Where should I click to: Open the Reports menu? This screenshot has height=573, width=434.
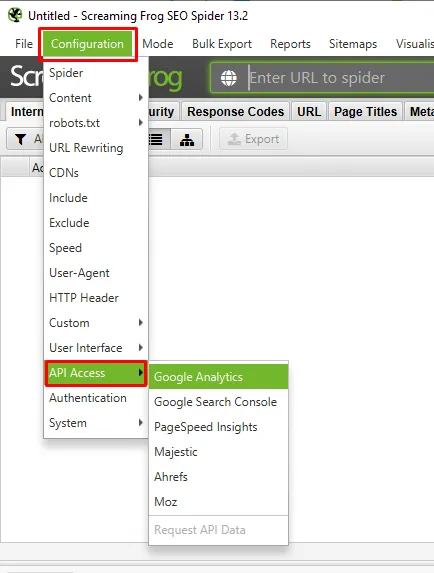coord(290,44)
